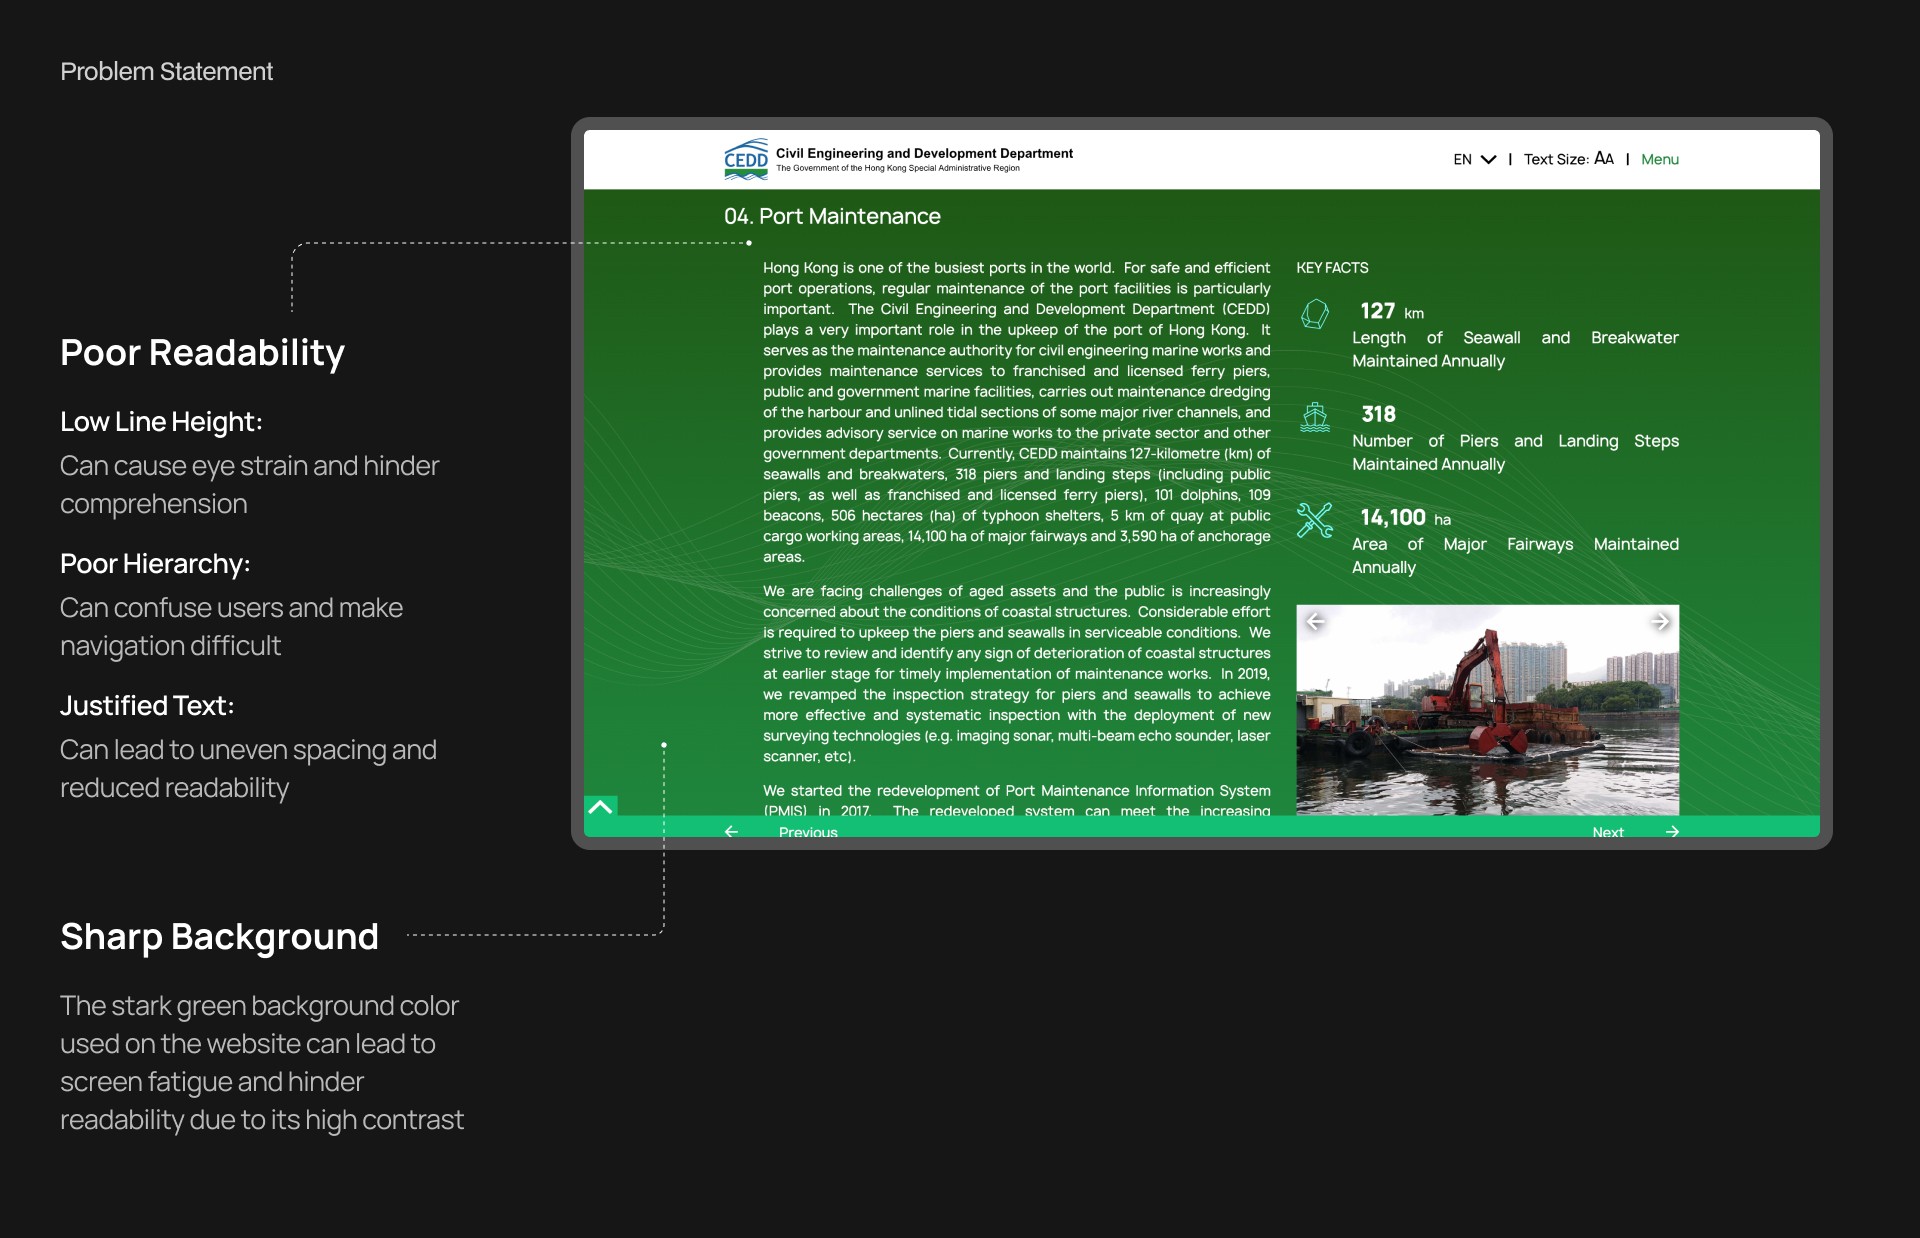Viewport: 1920px width, 1238px height.
Task: Click the ship pier icon
Action: pos(1314,417)
